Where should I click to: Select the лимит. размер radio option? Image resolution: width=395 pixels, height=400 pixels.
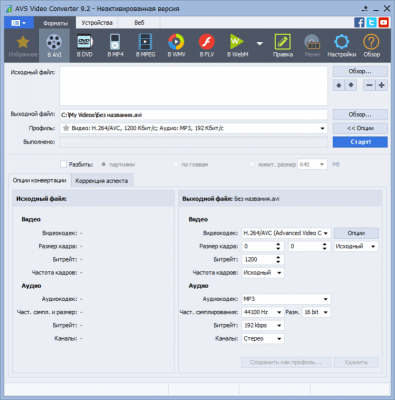click(252, 164)
